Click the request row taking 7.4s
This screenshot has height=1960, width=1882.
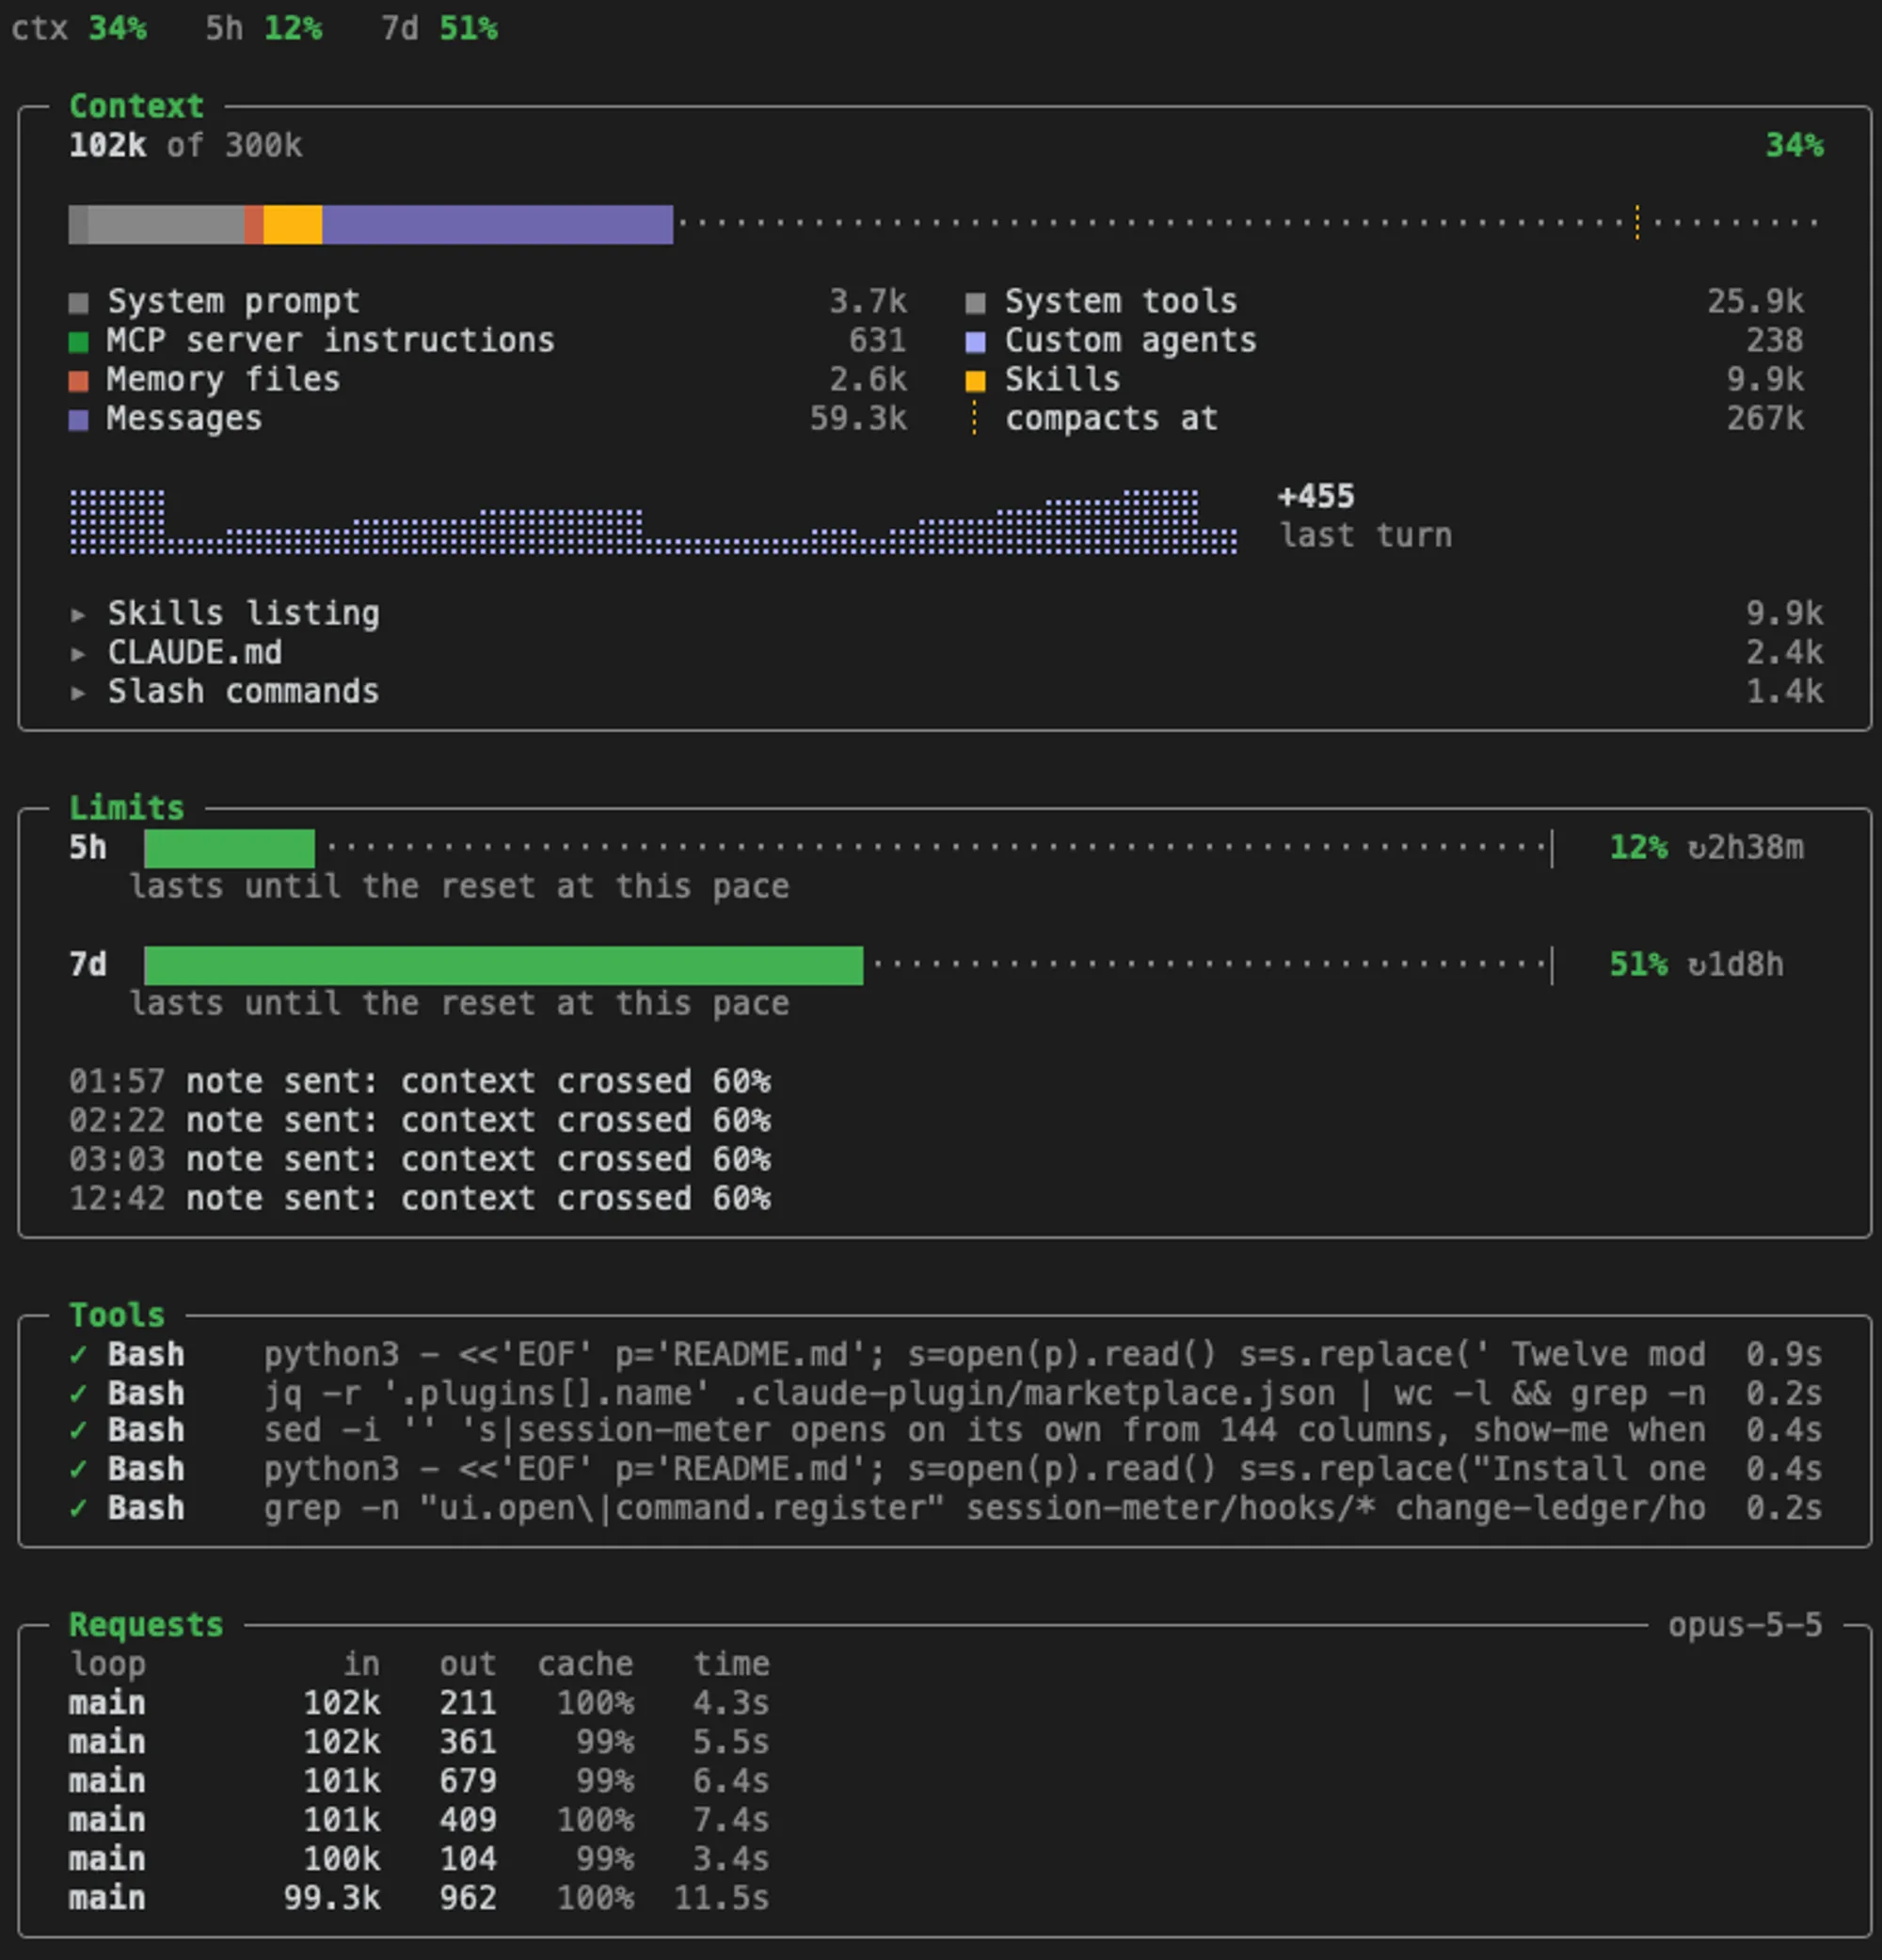[420, 1820]
